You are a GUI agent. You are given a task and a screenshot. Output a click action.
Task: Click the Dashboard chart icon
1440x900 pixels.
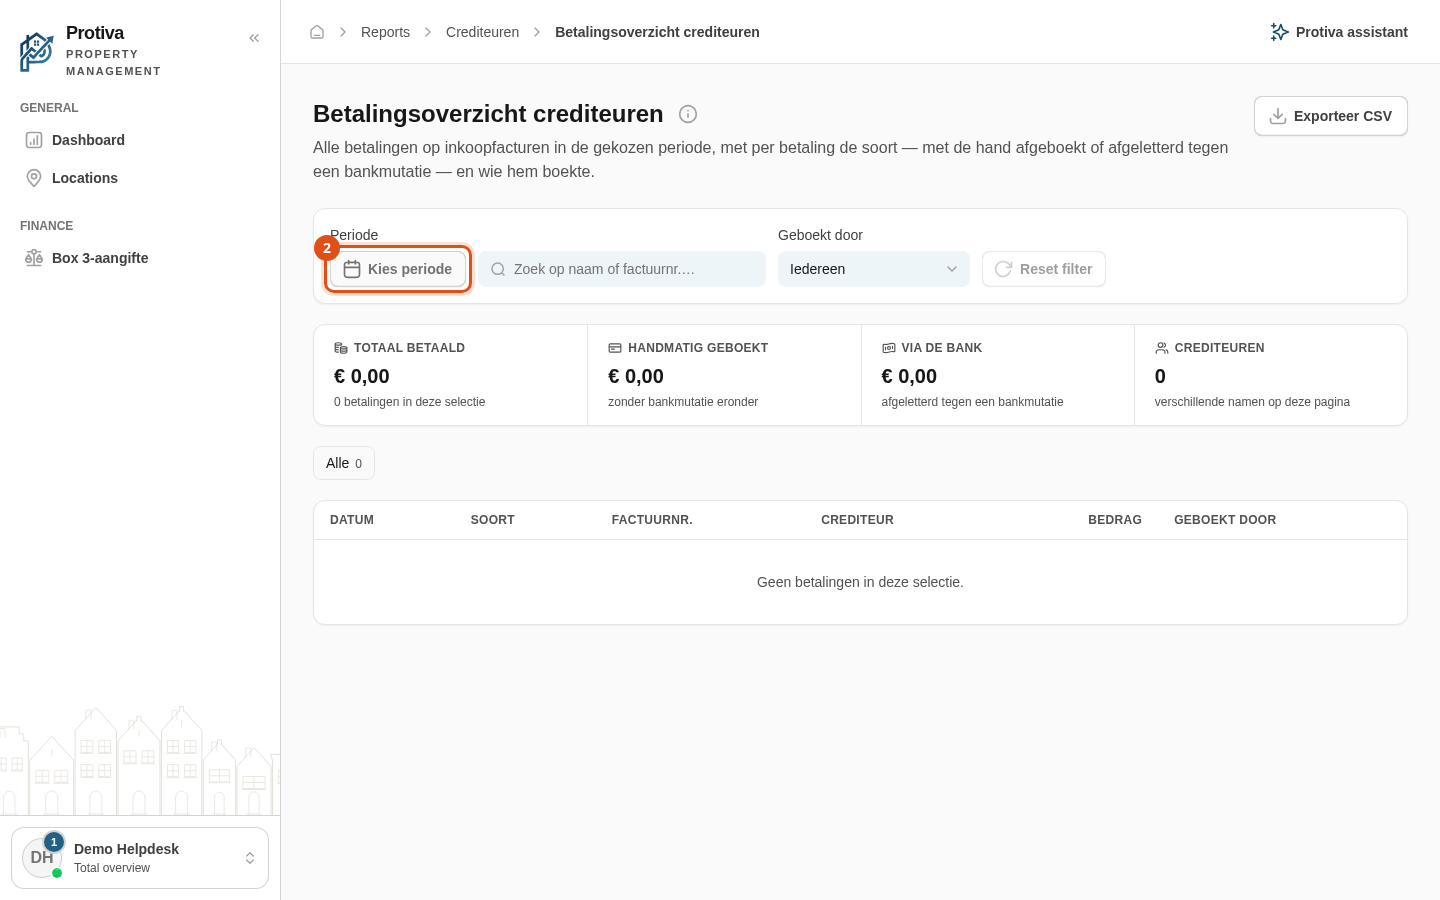point(34,140)
